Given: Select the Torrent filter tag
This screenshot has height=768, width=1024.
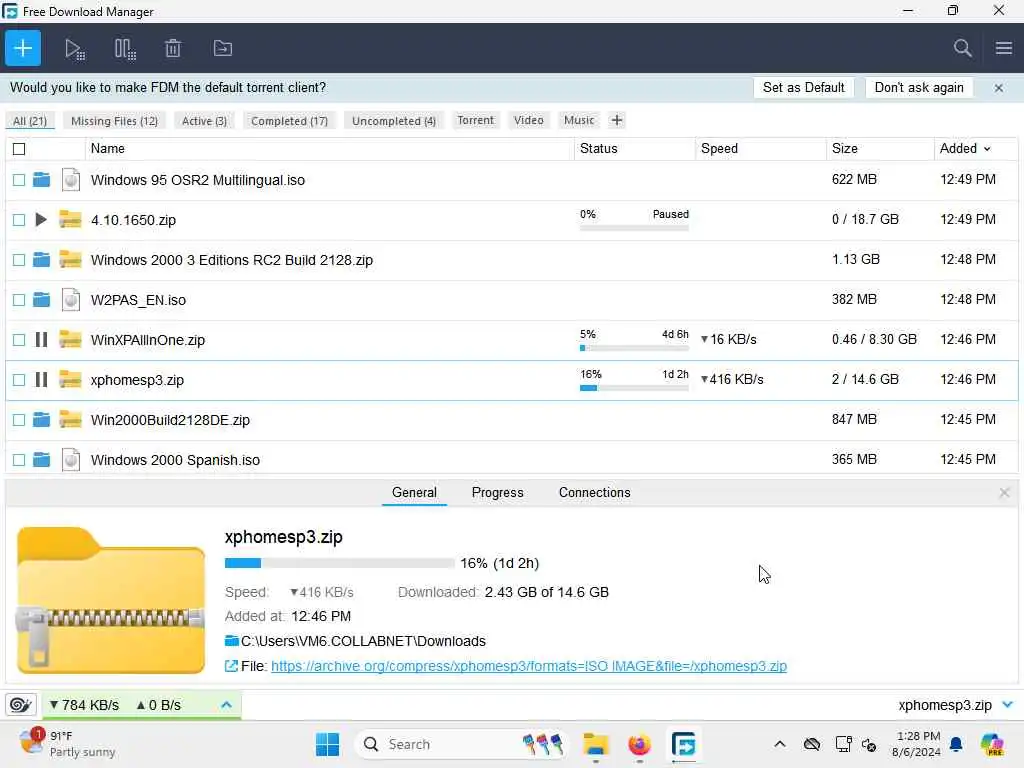Looking at the screenshot, I should coord(475,120).
